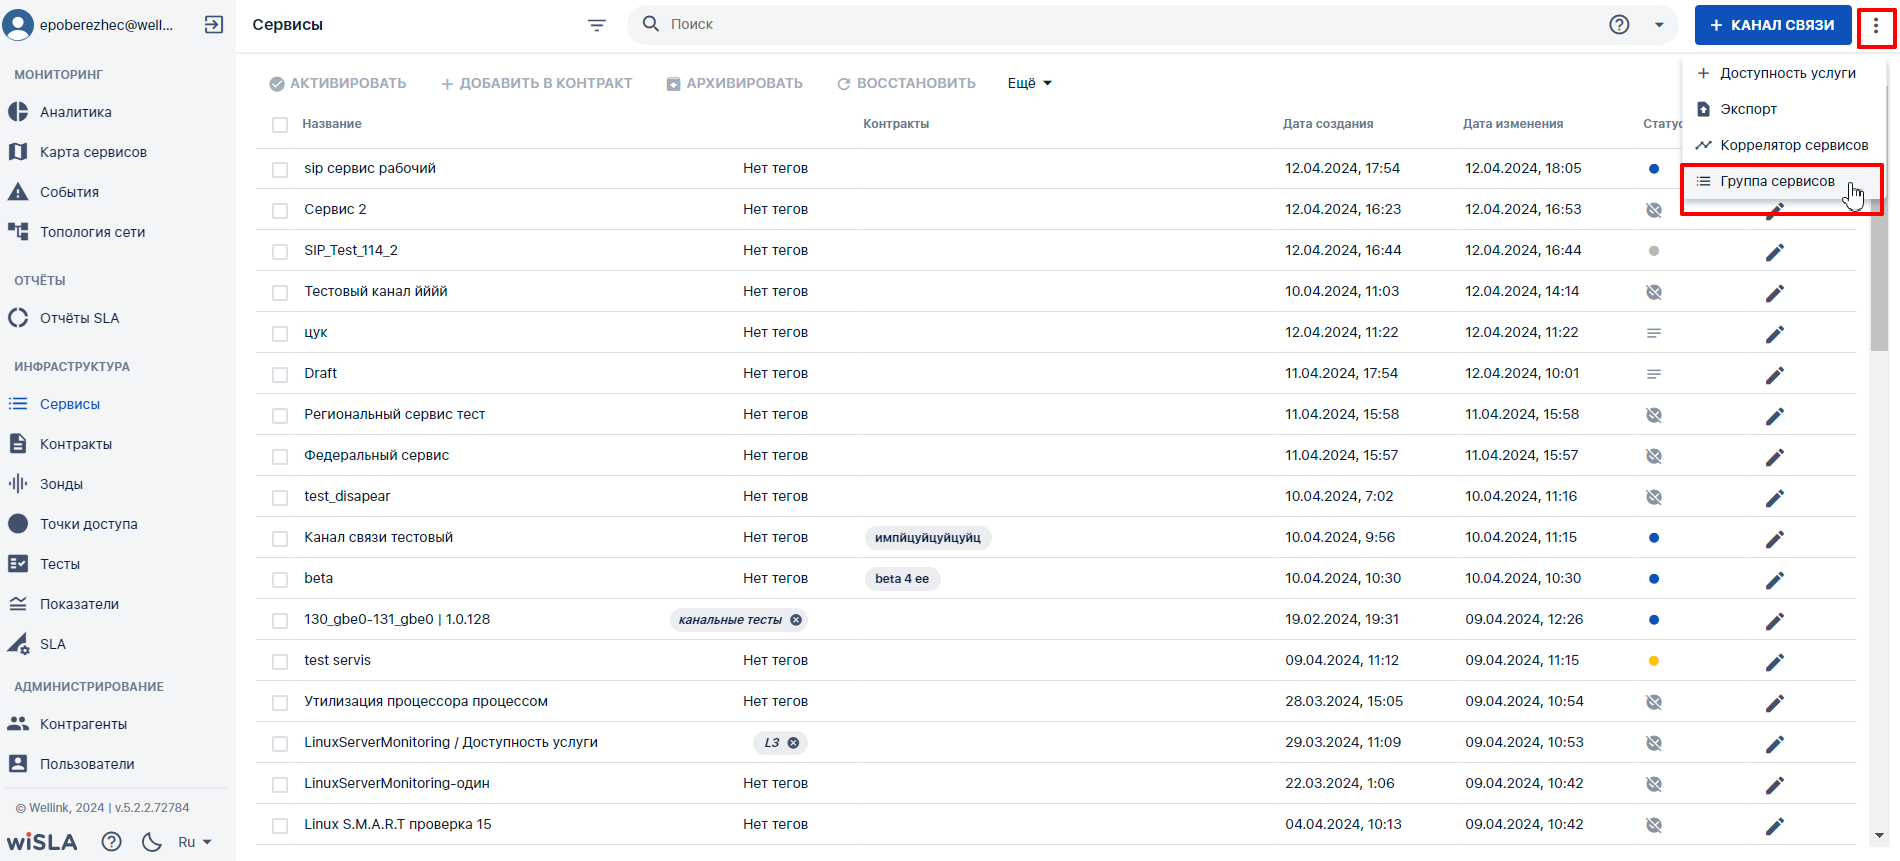Image resolution: width=1900 pixels, height=861 pixels.
Task: Edit test servis pencil icon
Action: (x=1775, y=662)
